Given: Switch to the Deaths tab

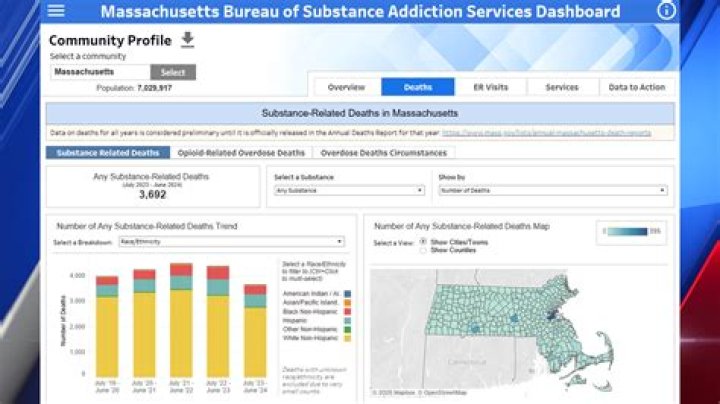Looking at the screenshot, I should 418,87.
